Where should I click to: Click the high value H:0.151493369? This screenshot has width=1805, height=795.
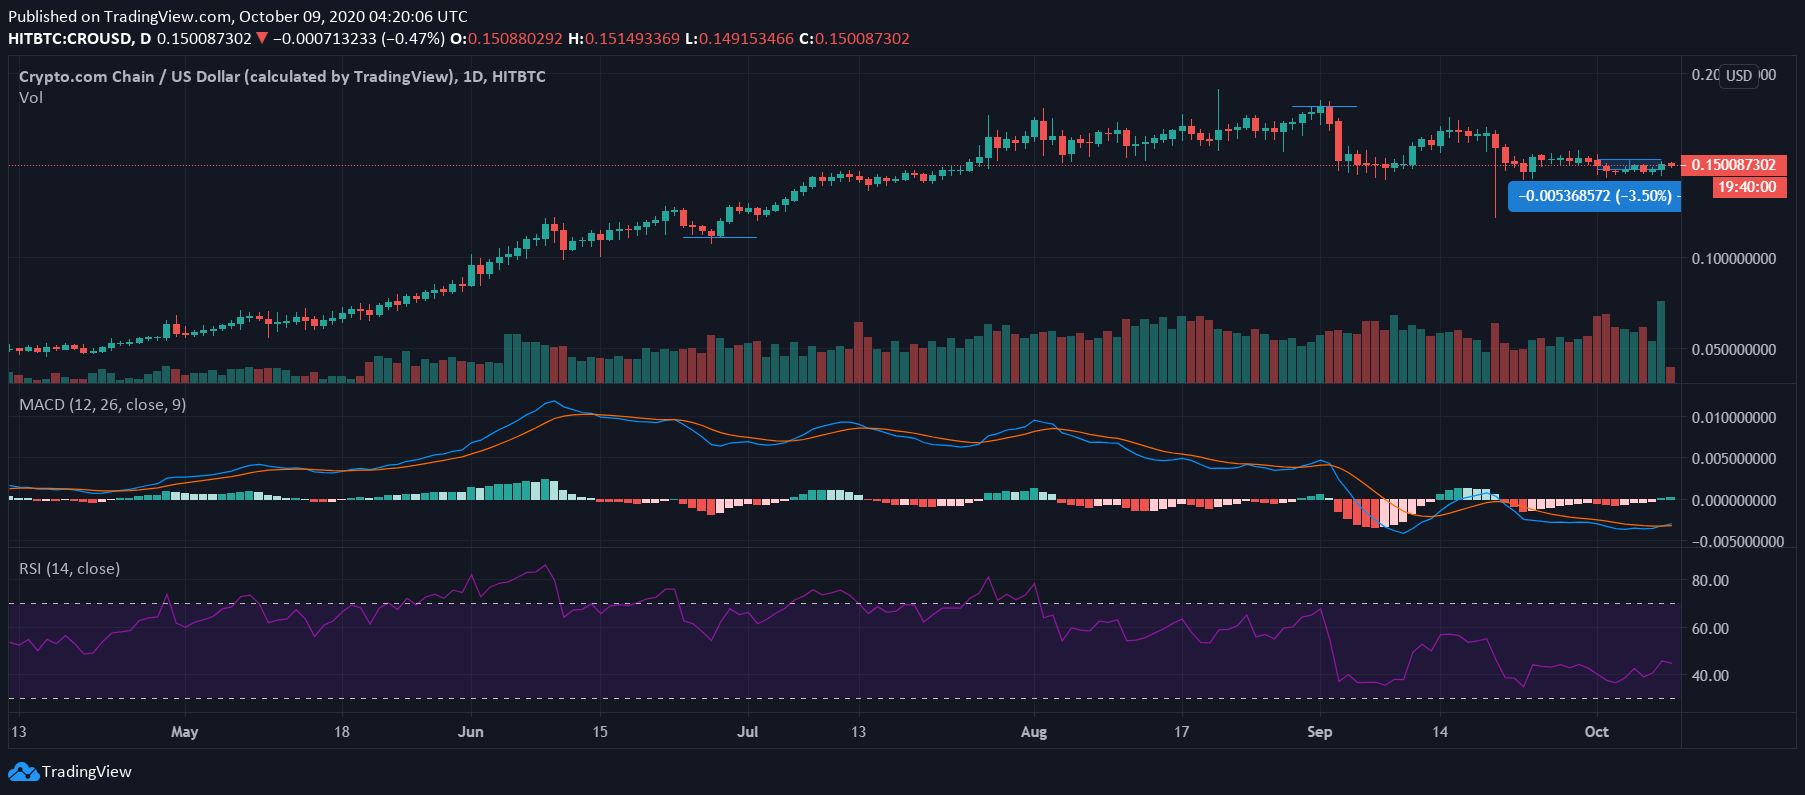[x=624, y=39]
